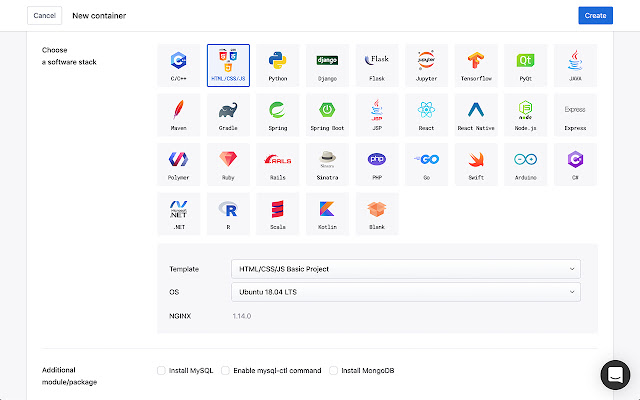Select the React Native stack
This screenshot has width=640, height=400.
[476, 115]
